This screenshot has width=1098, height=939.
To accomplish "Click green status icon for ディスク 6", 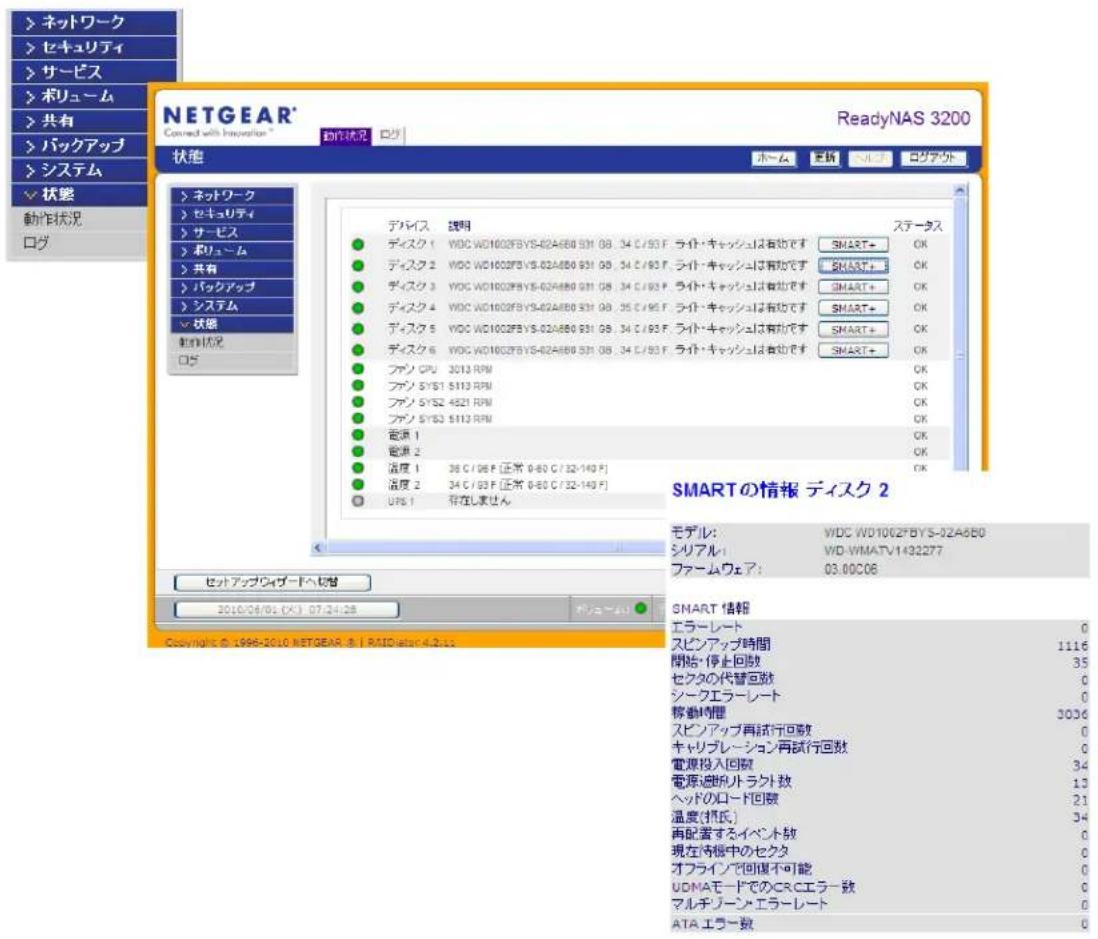I will [x=358, y=350].
